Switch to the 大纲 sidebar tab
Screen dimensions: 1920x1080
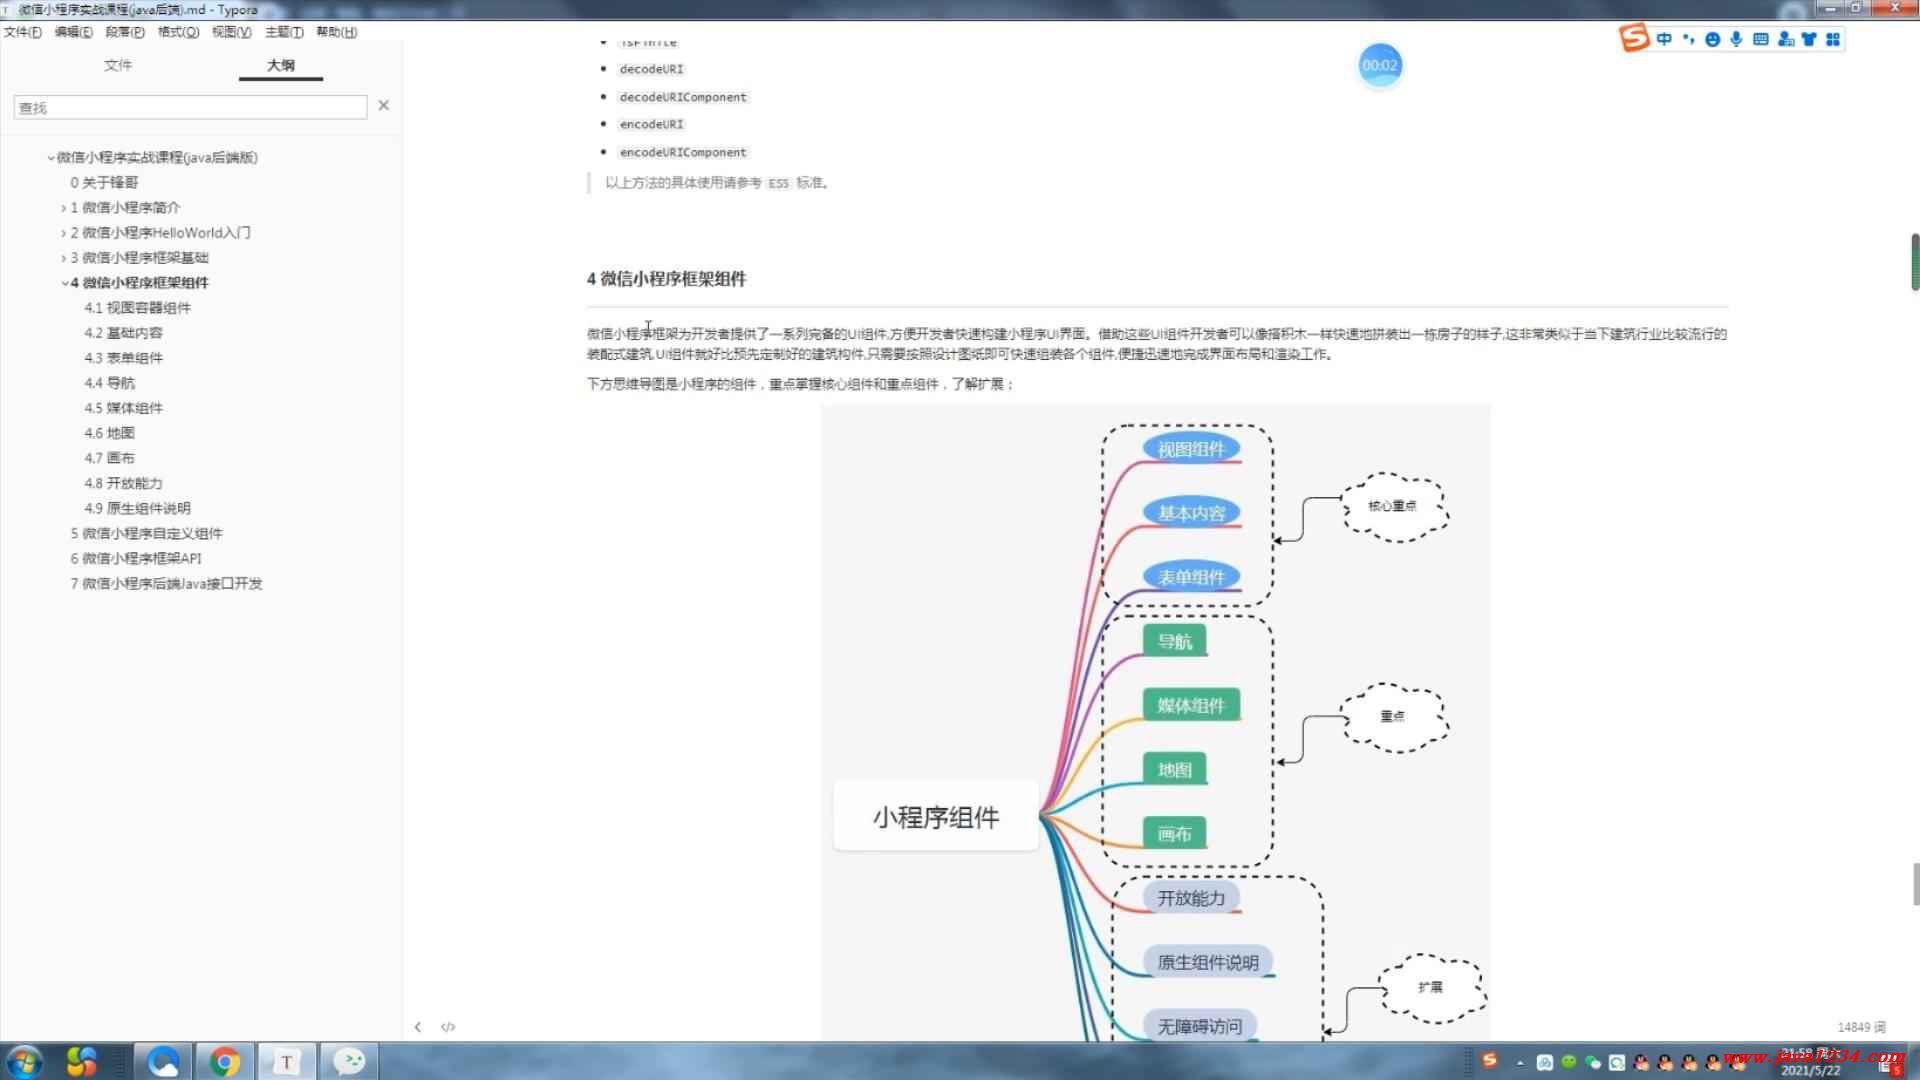(281, 65)
